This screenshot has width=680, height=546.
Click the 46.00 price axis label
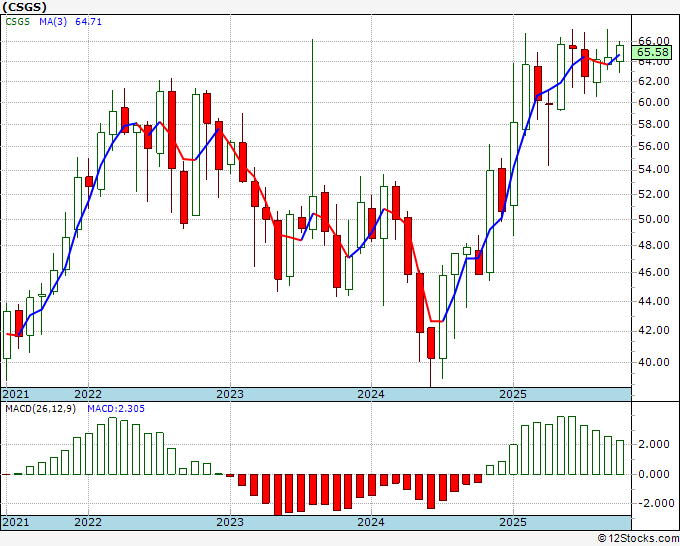pos(654,272)
